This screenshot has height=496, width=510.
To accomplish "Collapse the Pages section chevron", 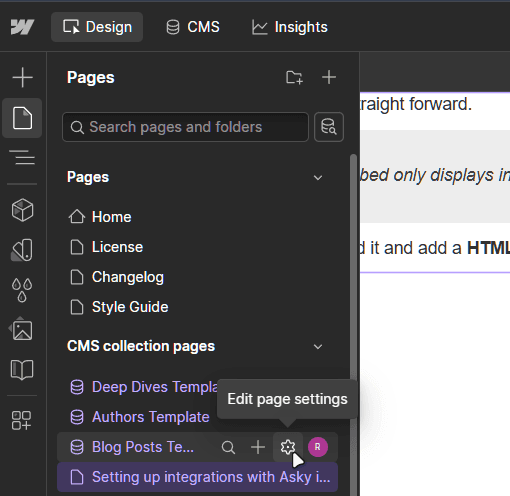I will 318,177.
